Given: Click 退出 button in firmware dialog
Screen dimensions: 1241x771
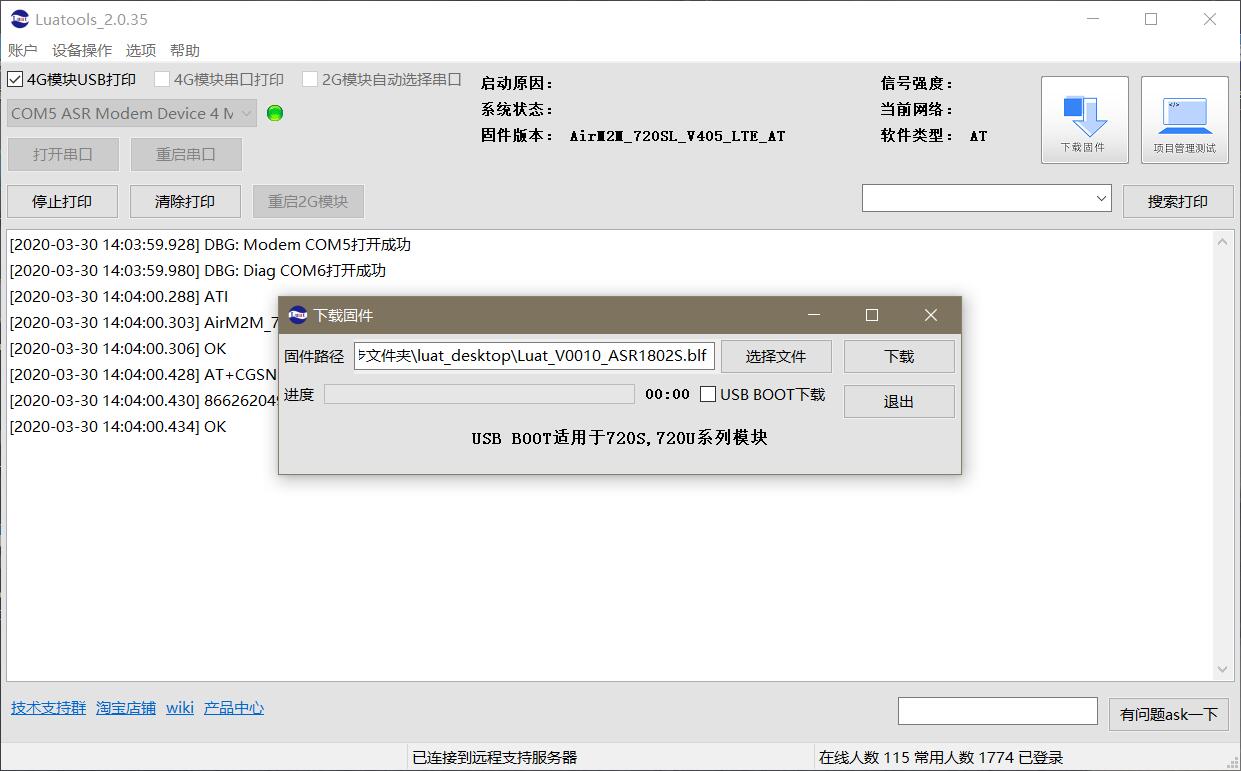Looking at the screenshot, I should (899, 401).
